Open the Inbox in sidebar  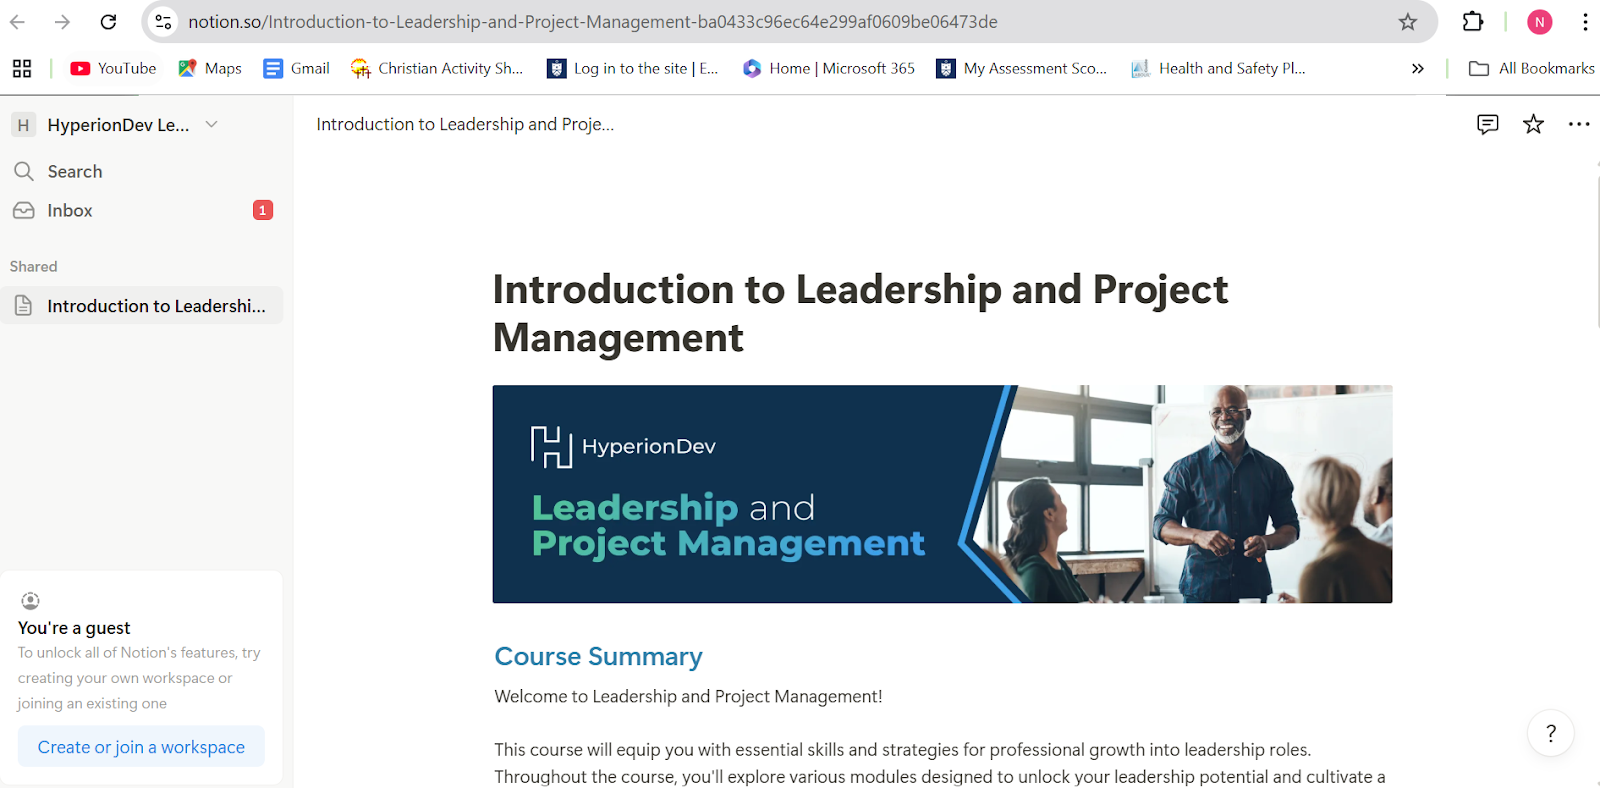pos(142,210)
